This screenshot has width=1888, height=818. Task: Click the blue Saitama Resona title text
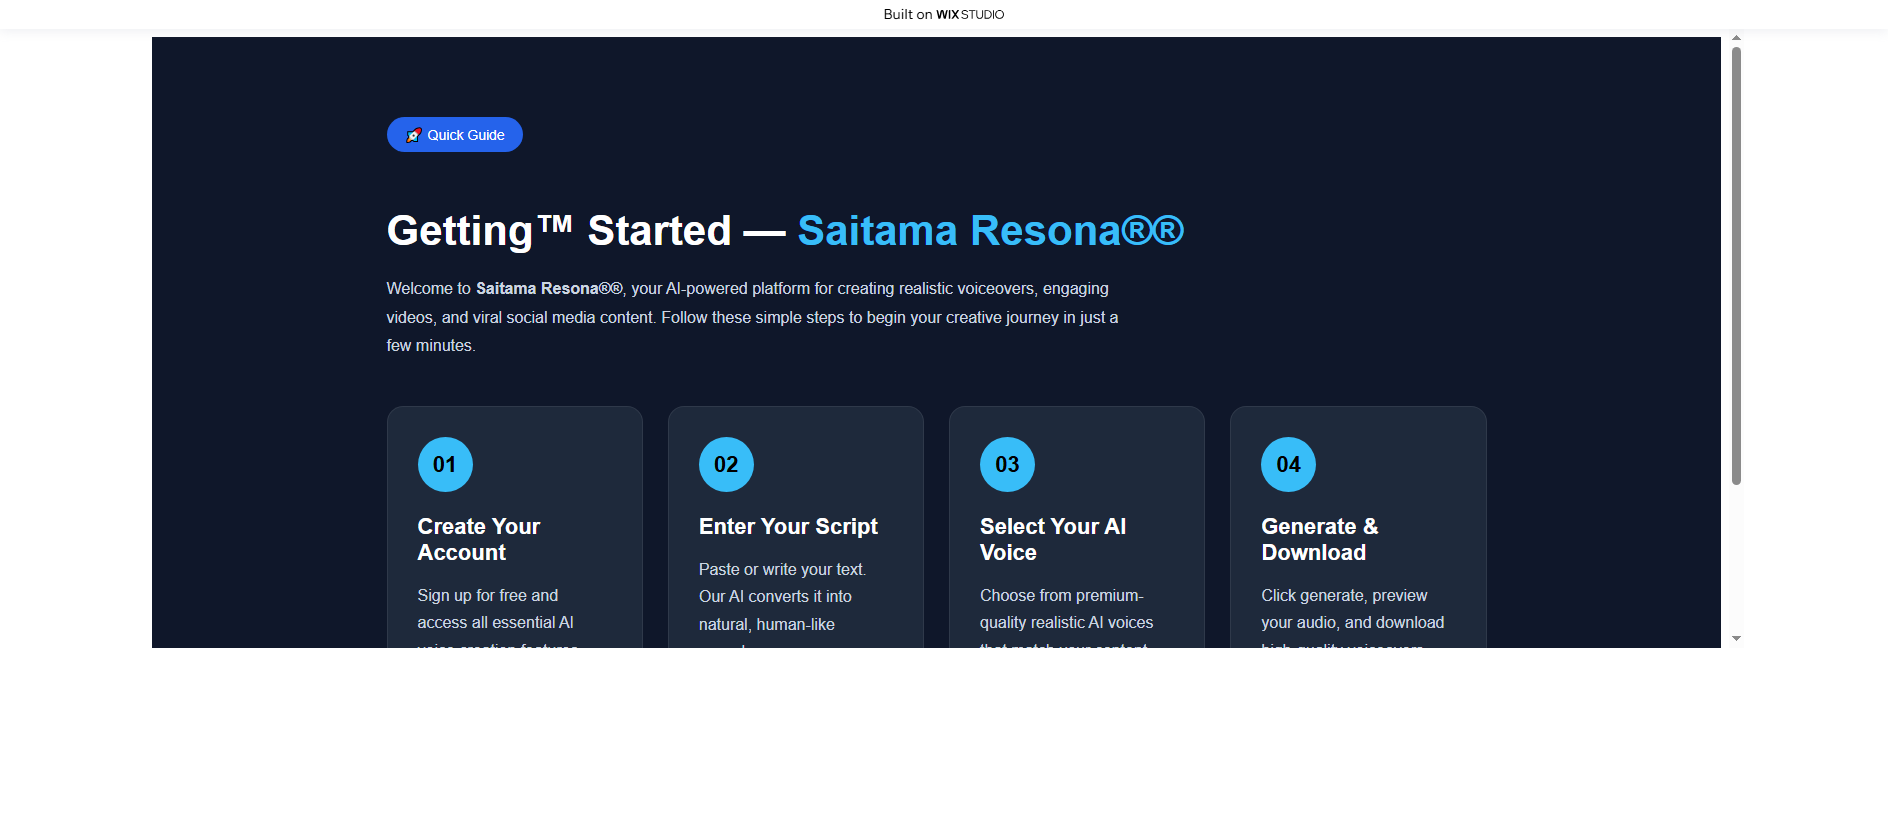(x=991, y=230)
